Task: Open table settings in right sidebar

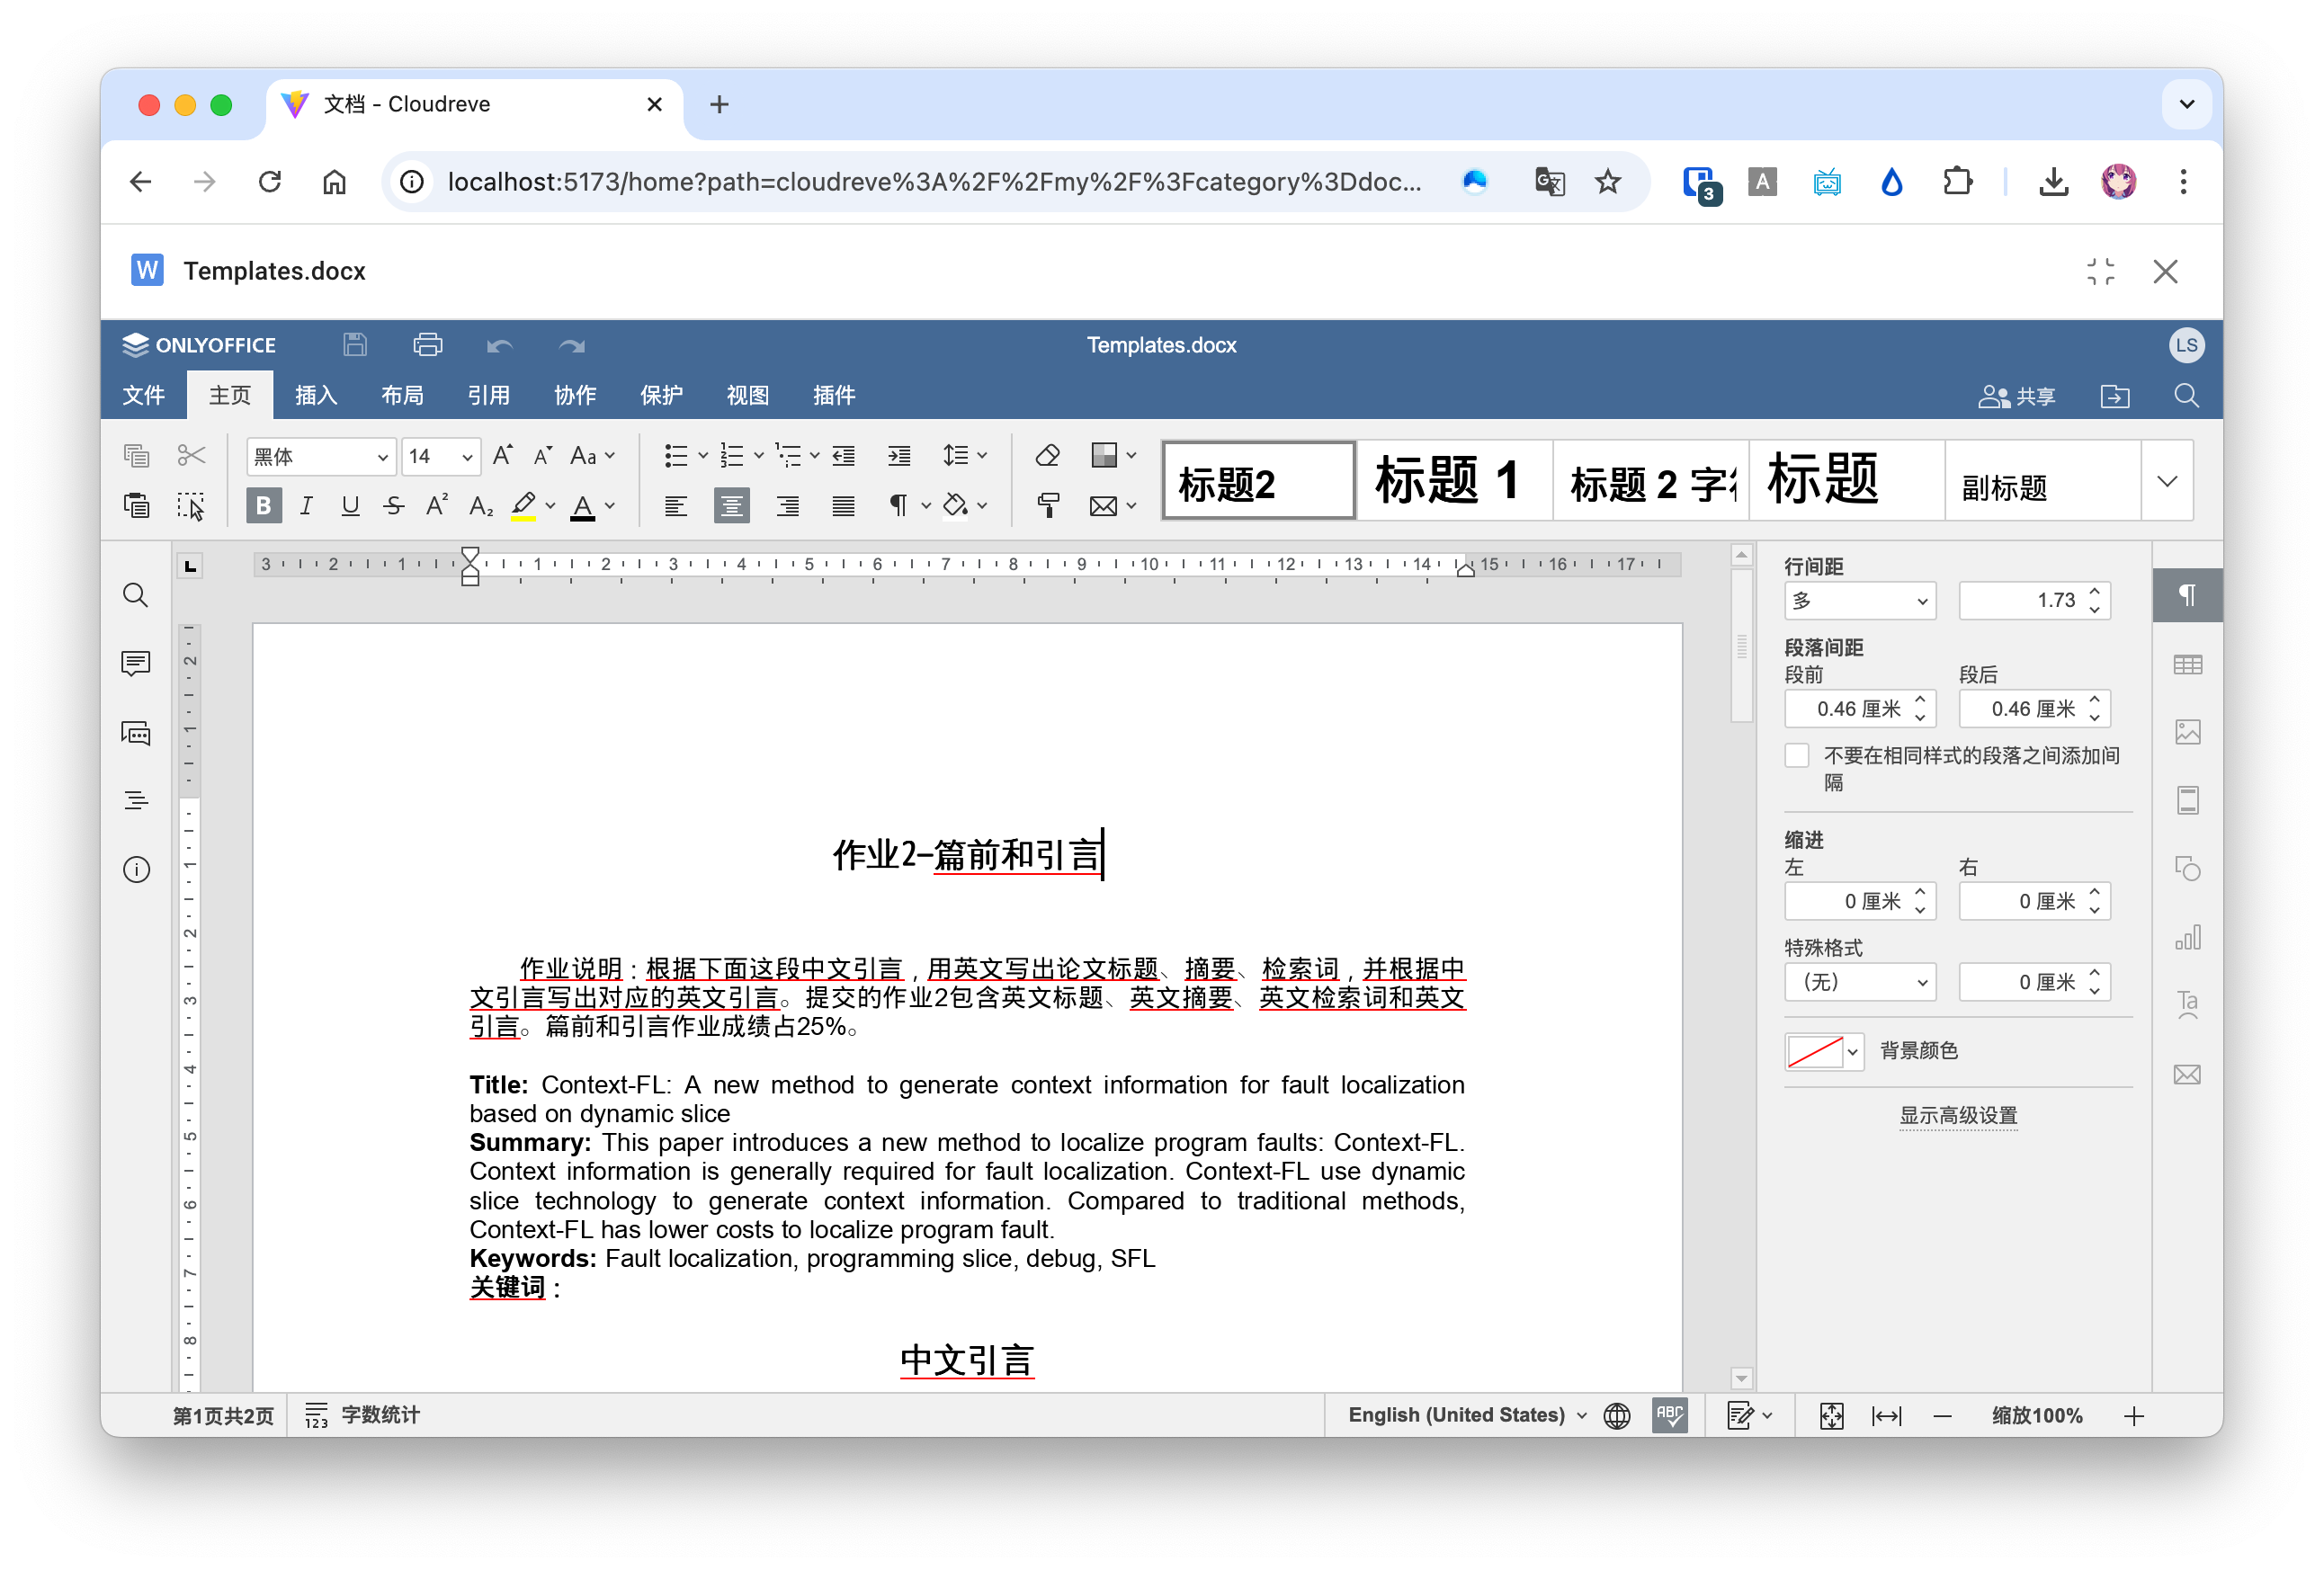Action: [2189, 664]
